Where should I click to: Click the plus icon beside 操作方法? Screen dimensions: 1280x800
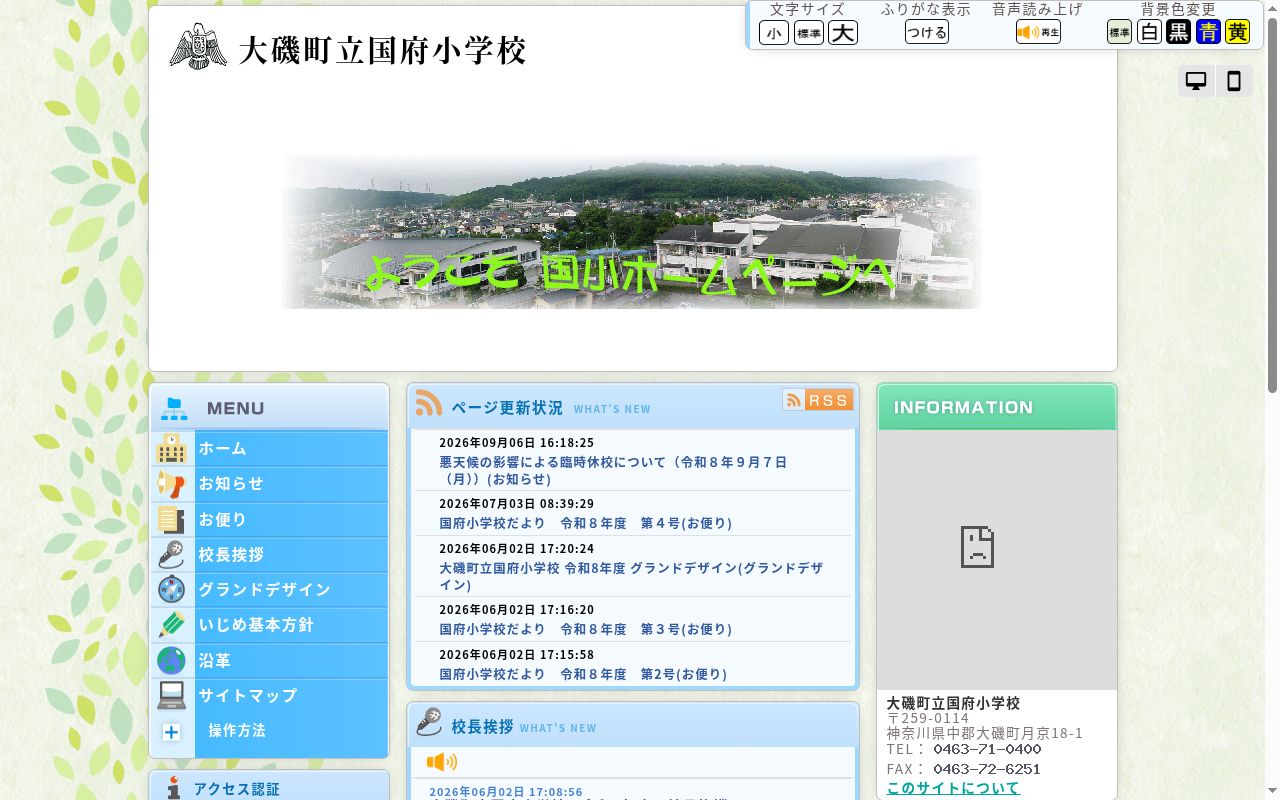171,732
